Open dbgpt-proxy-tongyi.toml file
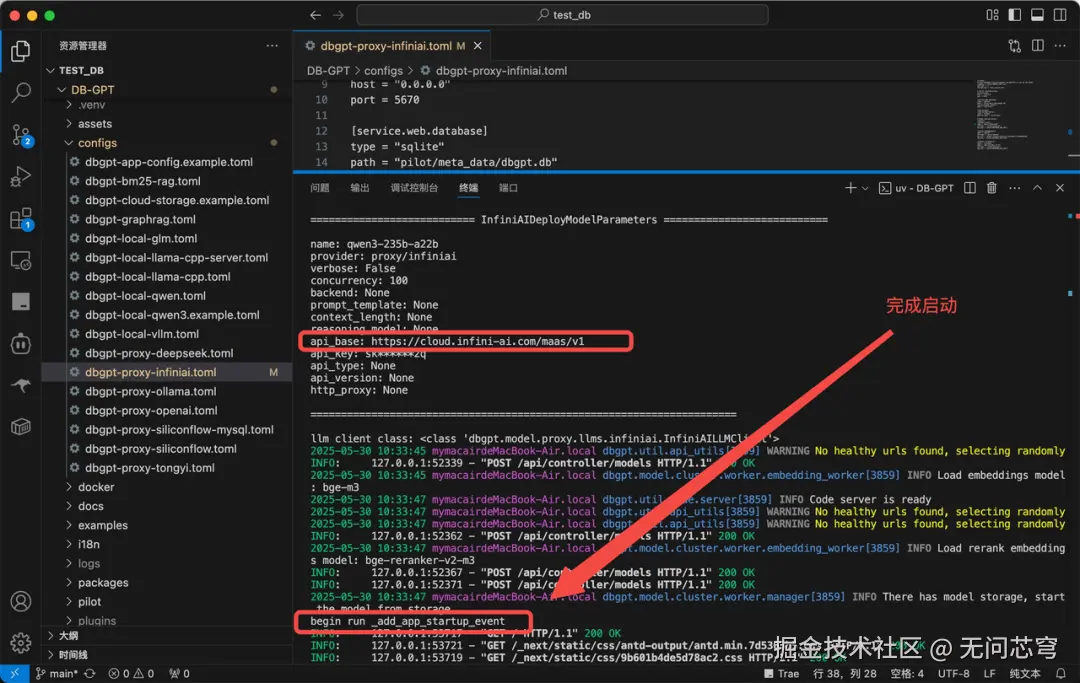The image size is (1080, 683). 149,468
